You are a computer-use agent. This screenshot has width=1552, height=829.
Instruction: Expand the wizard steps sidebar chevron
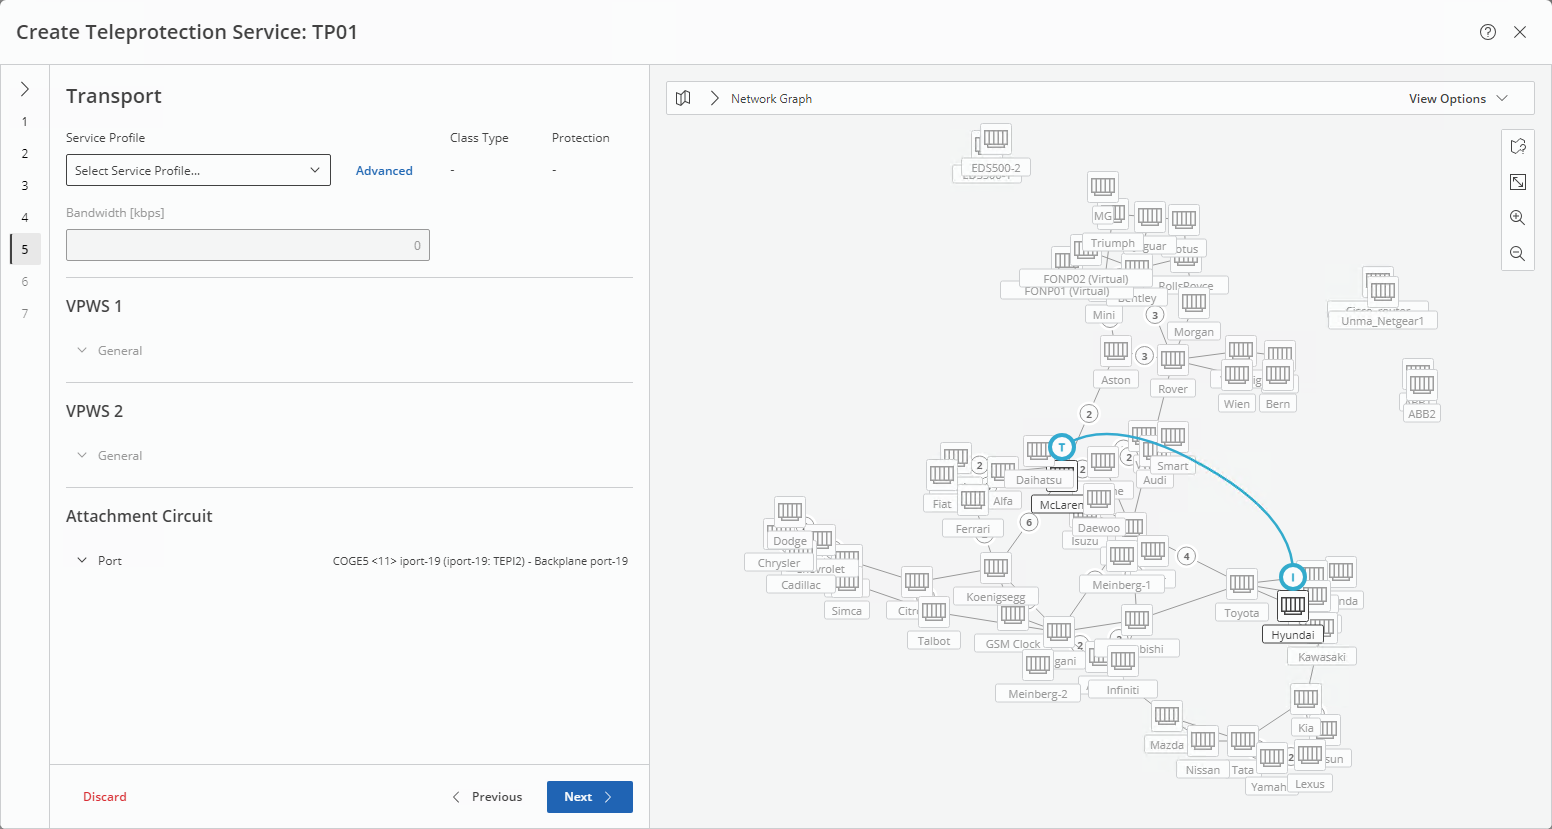tap(25, 89)
